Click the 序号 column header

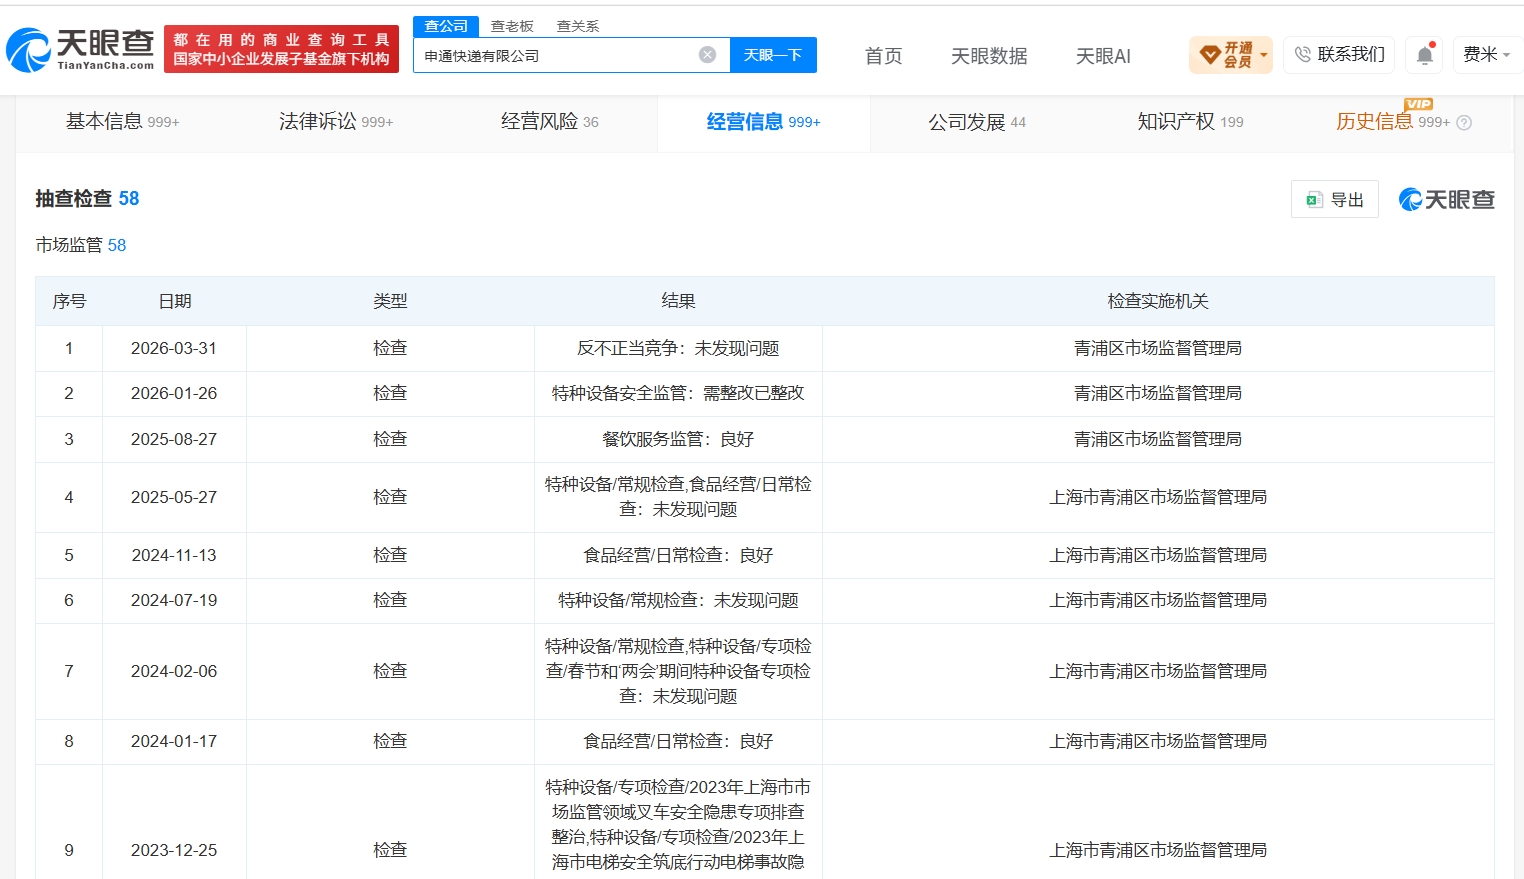click(x=69, y=301)
